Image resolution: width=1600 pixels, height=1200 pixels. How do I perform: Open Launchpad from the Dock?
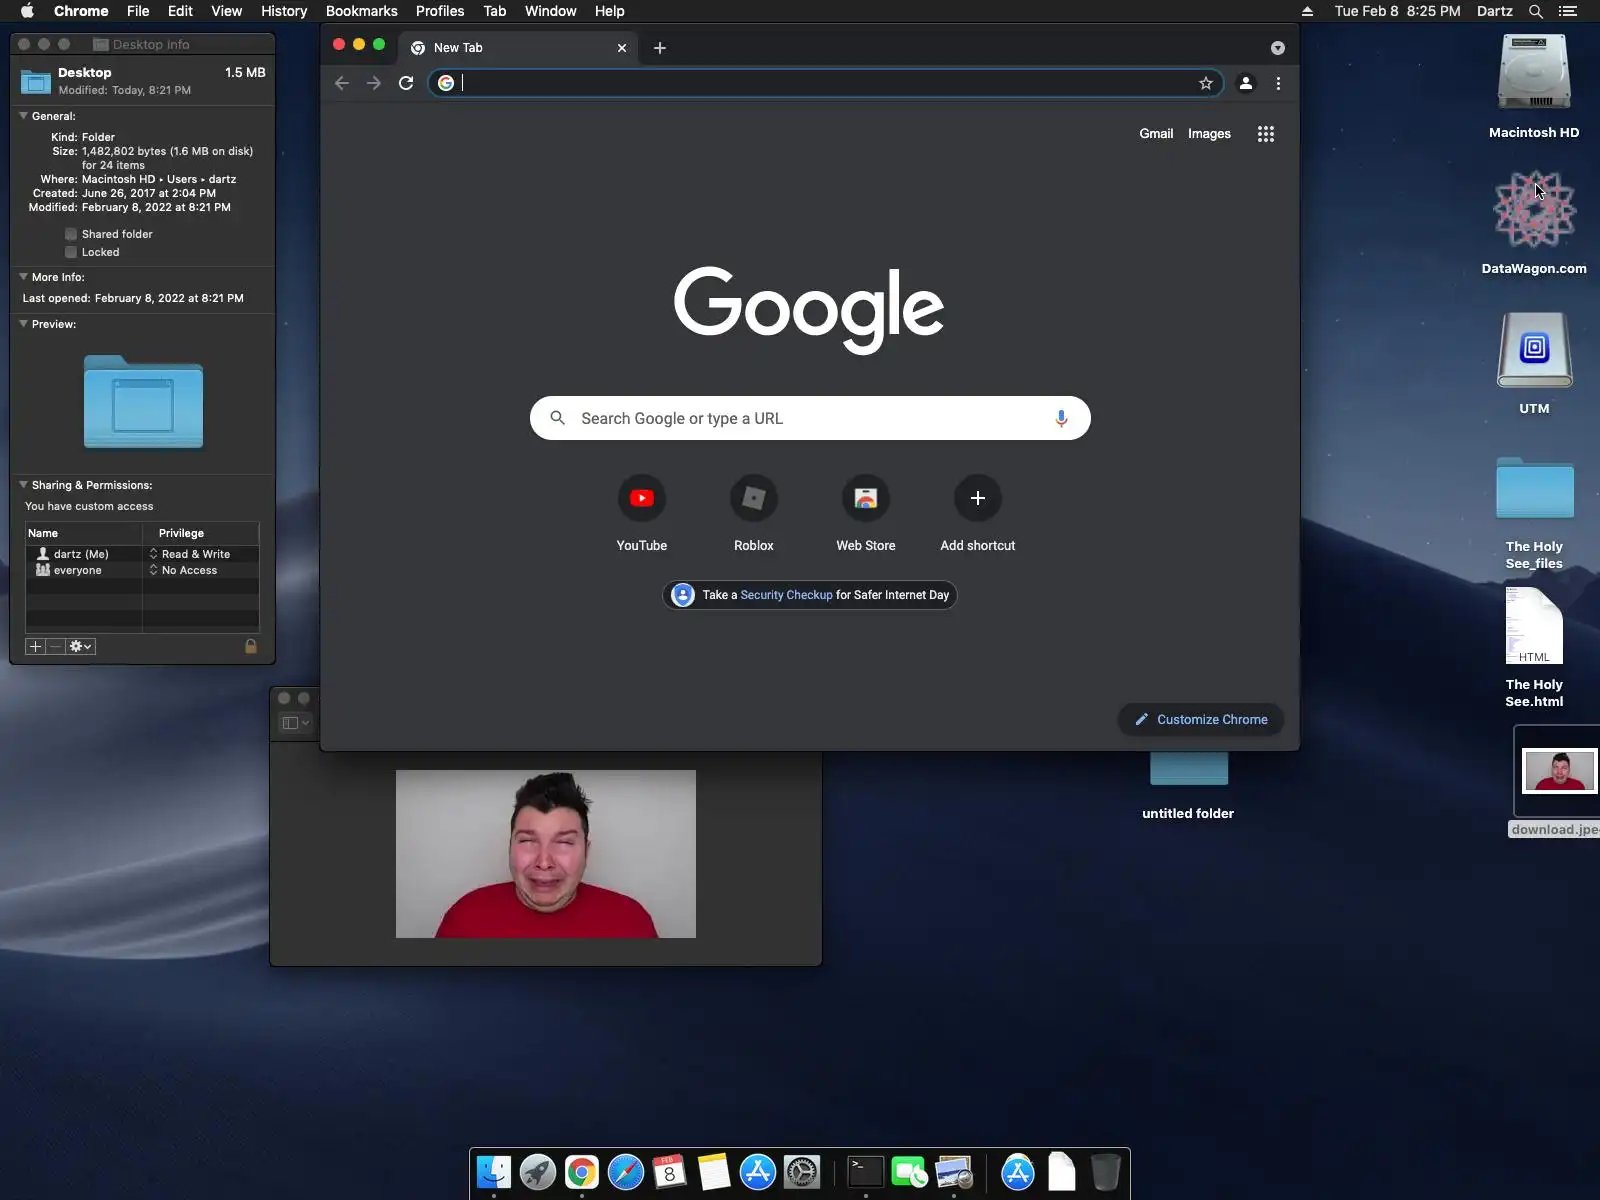pyautogui.click(x=538, y=1172)
